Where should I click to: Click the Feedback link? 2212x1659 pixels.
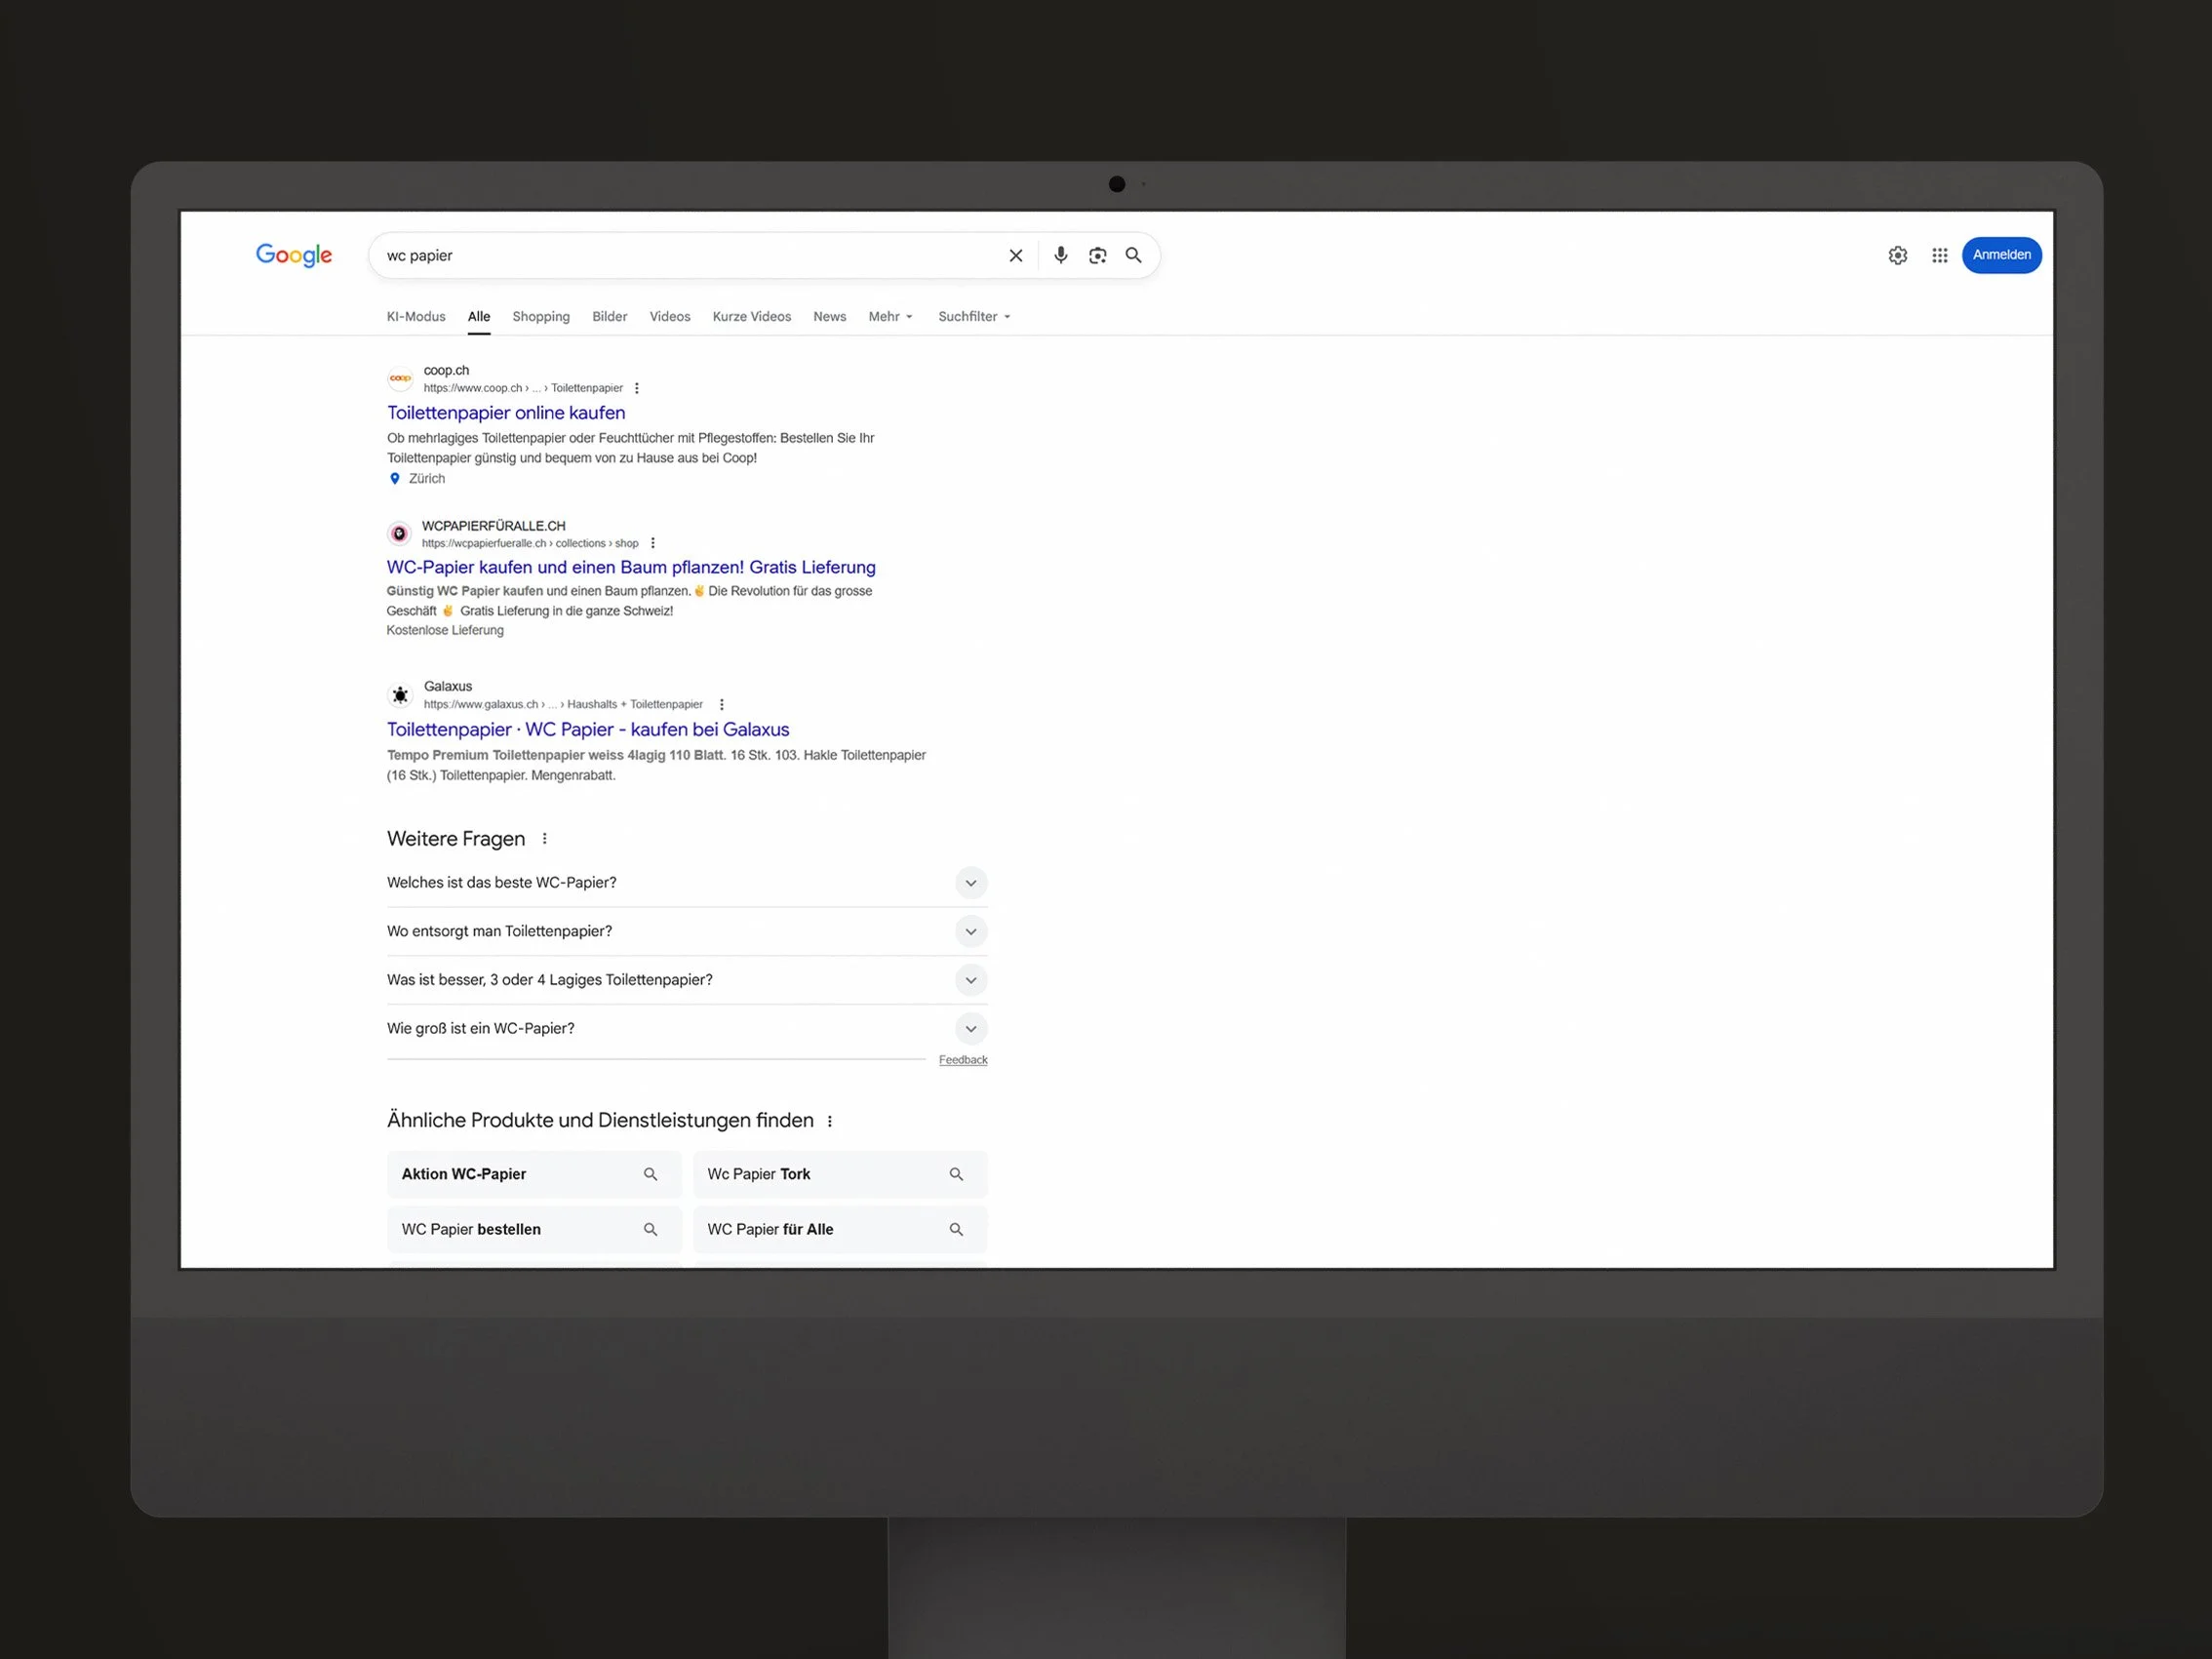[963, 1060]
